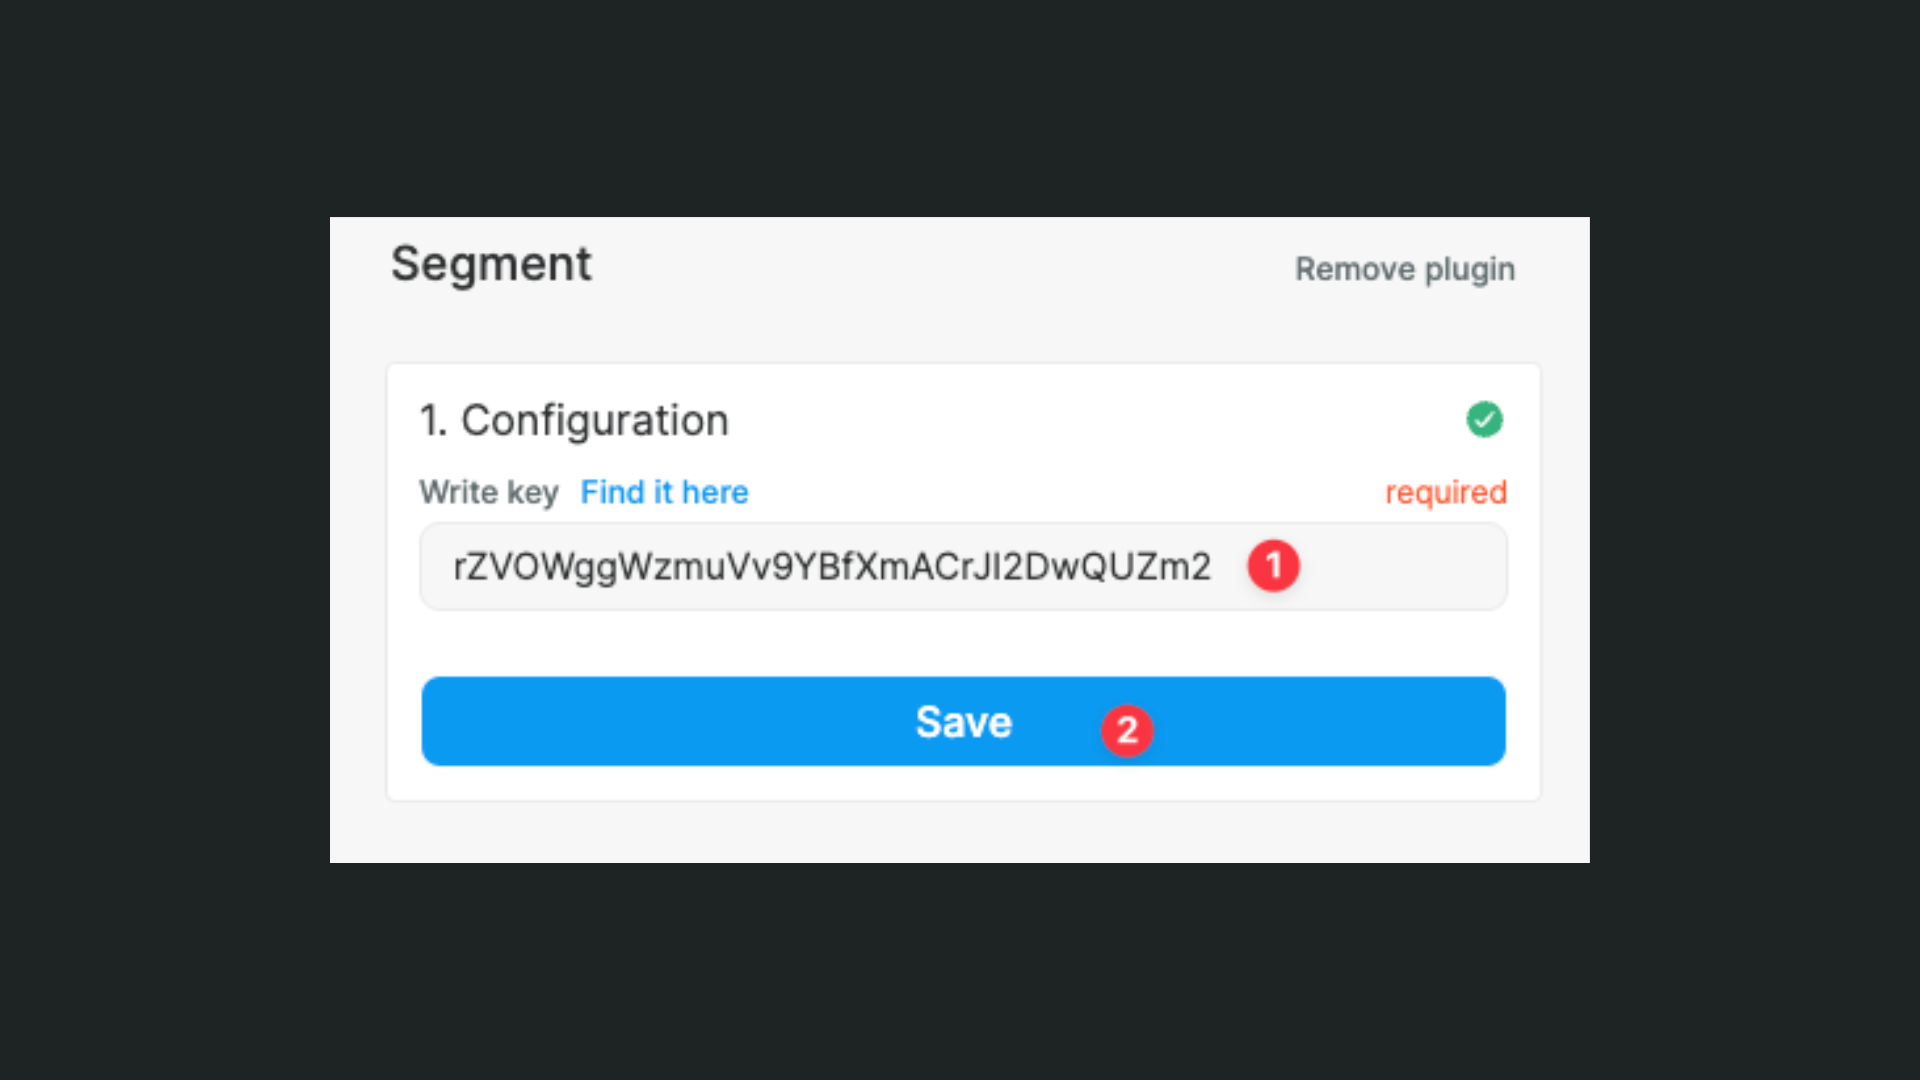Click the step indicator inside the Save button

pos(1128,731)
